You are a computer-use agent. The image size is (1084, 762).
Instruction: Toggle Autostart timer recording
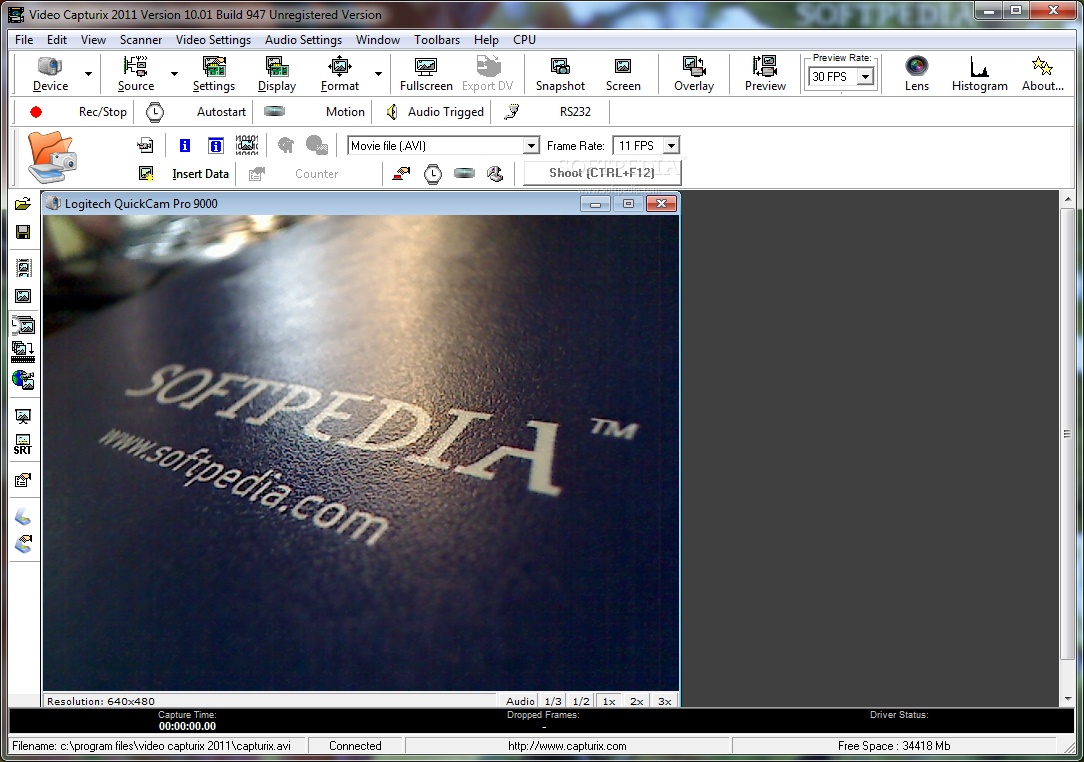click(x=195, y=112)
